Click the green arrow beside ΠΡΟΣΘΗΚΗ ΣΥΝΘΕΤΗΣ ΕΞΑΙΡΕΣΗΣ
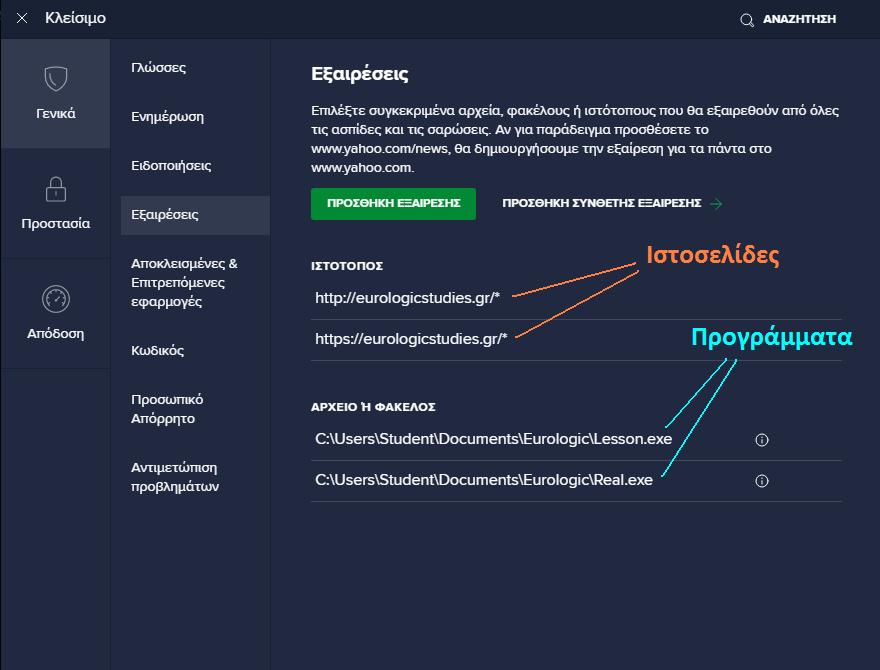This screenshot has height=670, width=880. pos(716,203)
